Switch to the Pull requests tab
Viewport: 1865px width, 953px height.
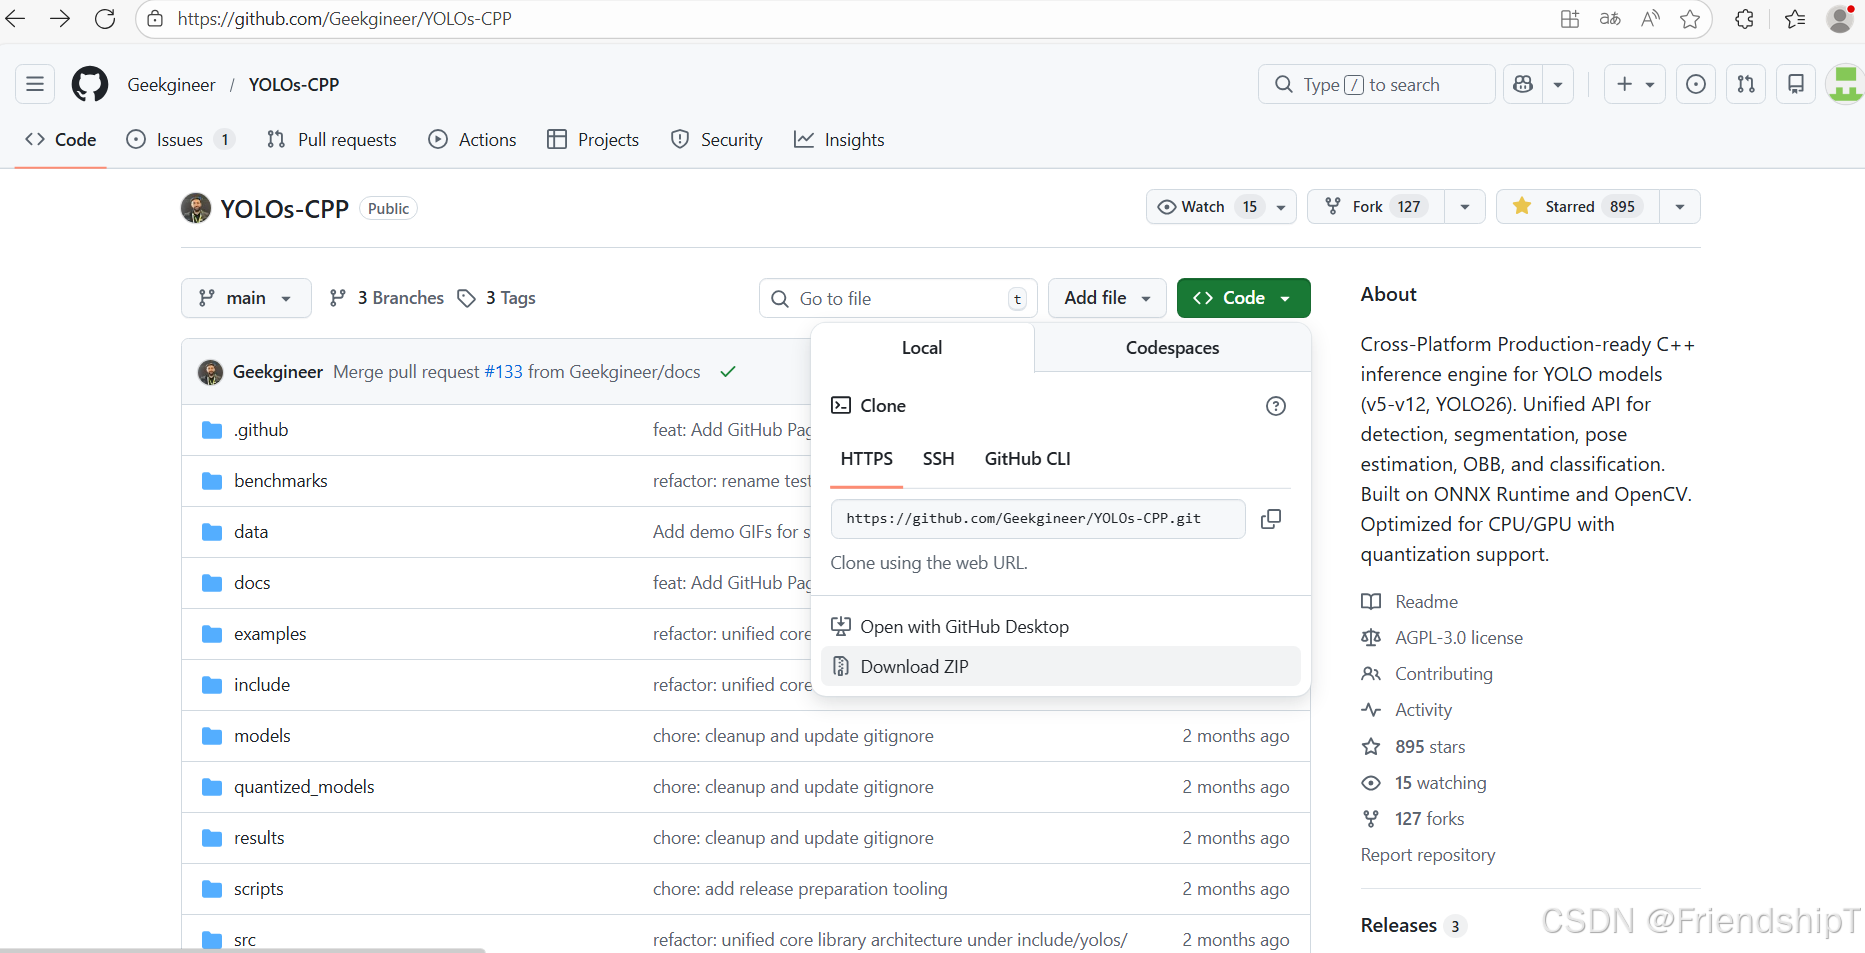332,140
